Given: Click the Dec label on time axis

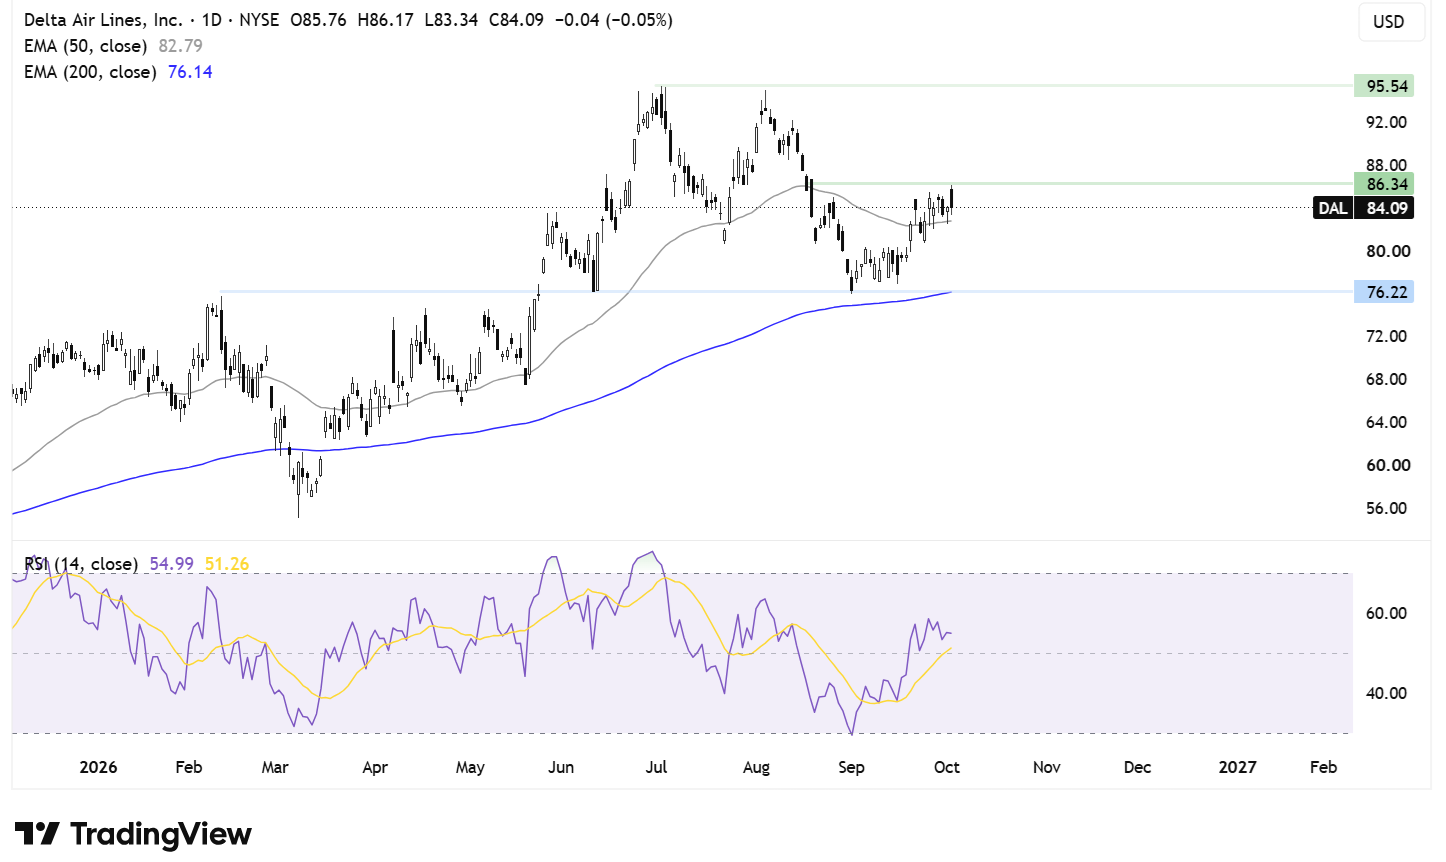Looking at the screenshot, I should [1137, 767].
